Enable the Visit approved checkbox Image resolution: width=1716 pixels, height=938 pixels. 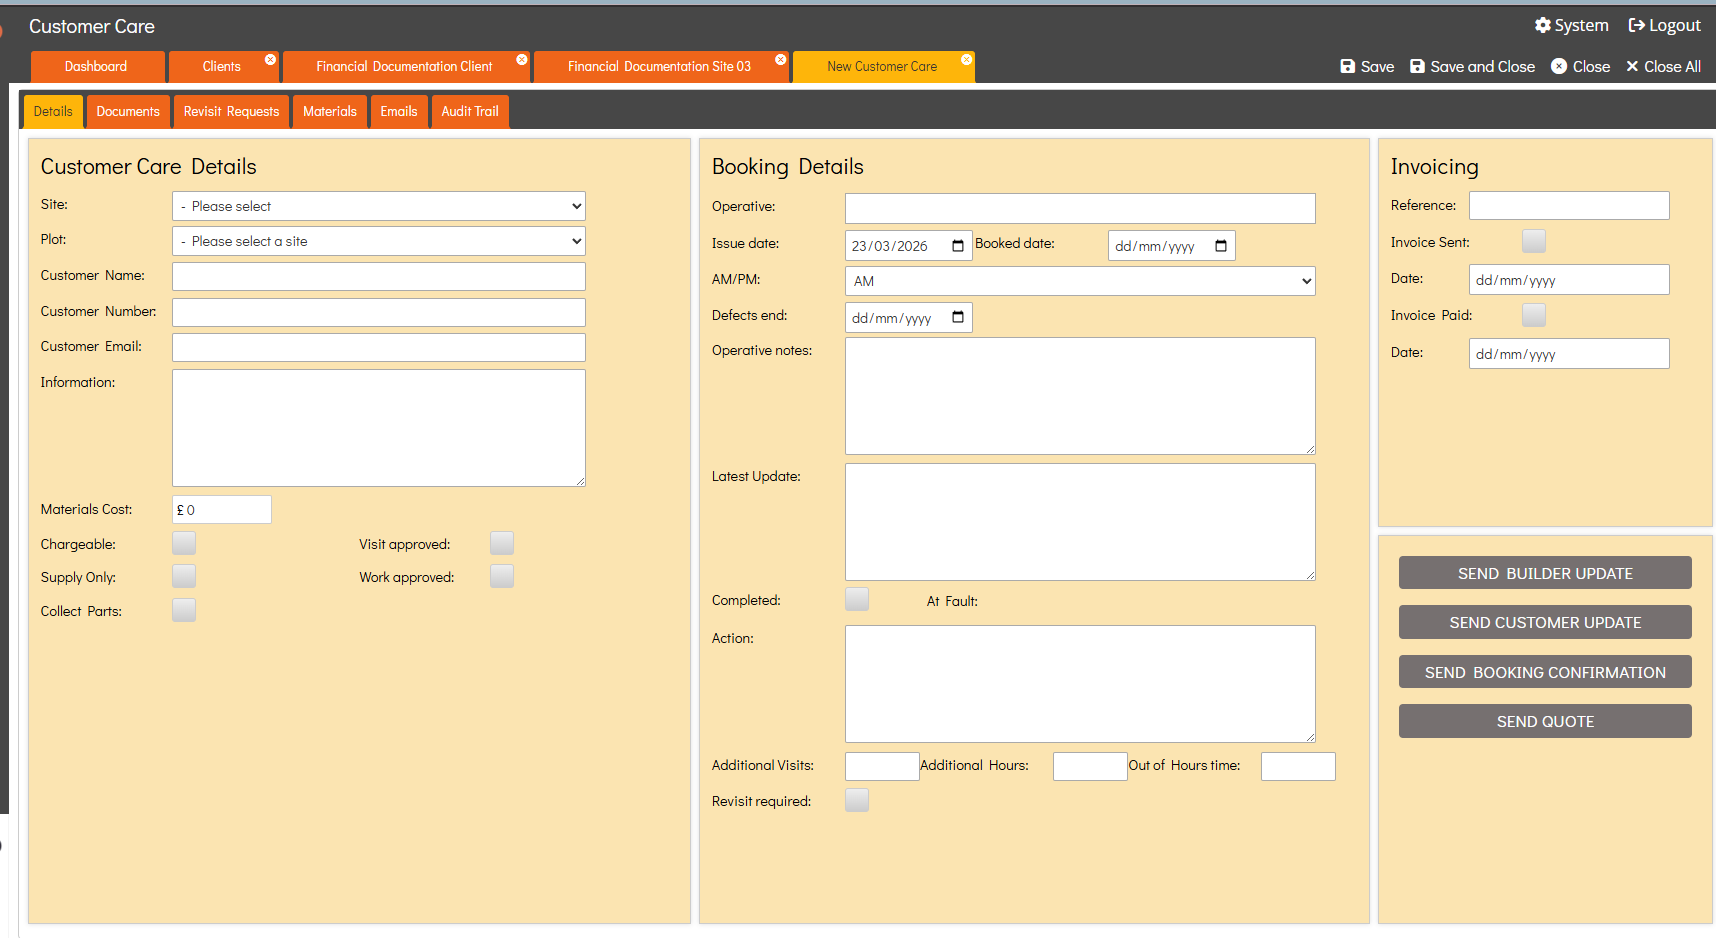(x=502, y=543)
